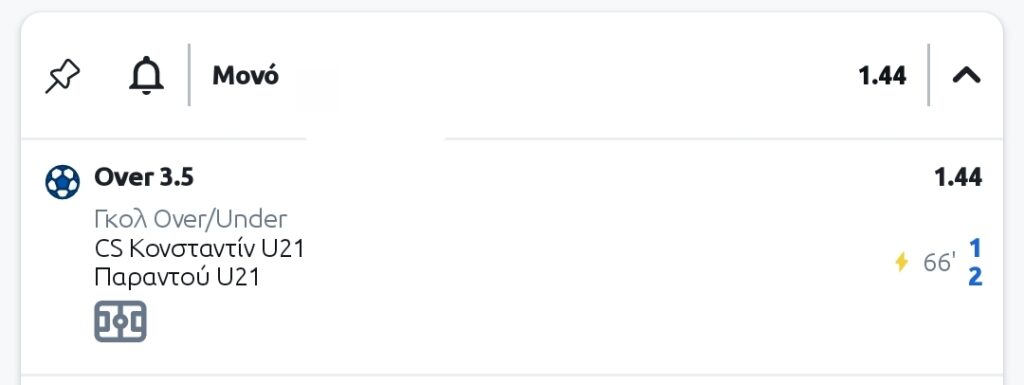Click the 66' match minute indicator
1024x385 pixels.
939,263
